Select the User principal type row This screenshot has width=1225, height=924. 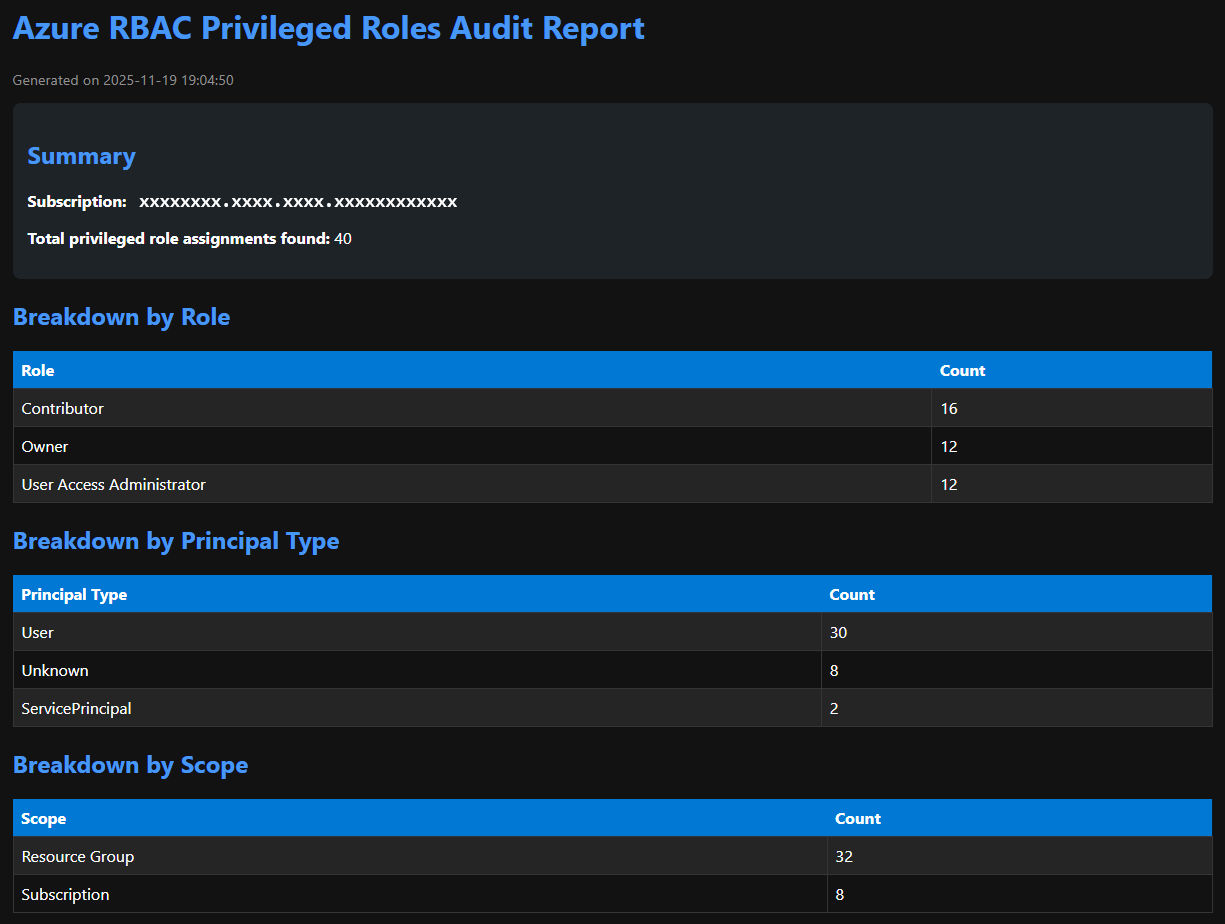(38, 632)
